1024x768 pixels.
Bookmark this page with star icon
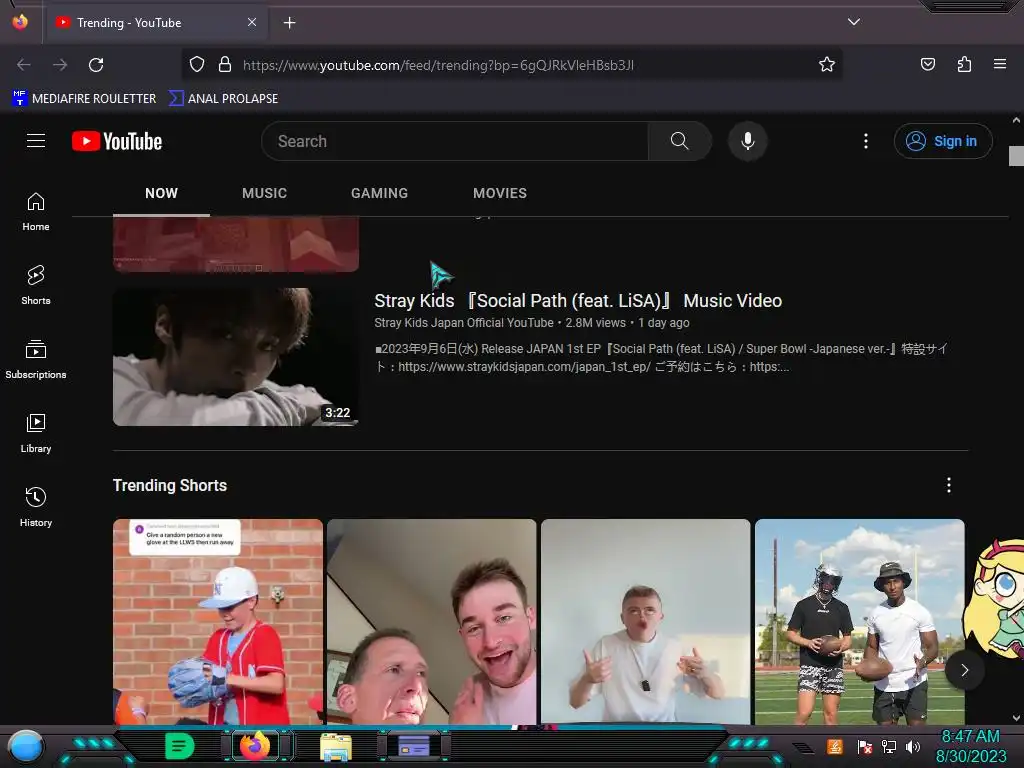click(827, 64)
